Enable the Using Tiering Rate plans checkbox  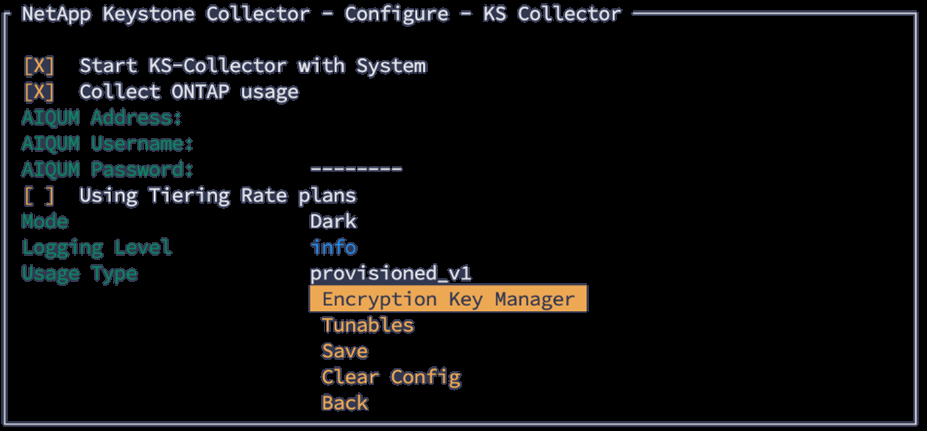pyautogui.click(x=39, y=195)
